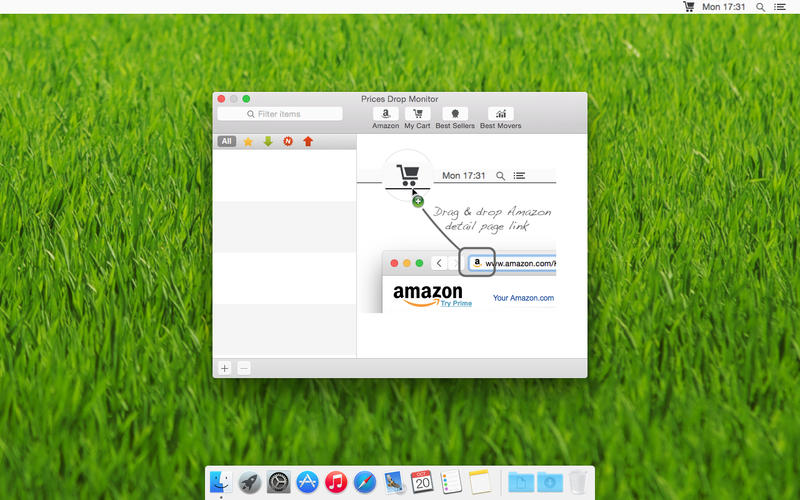Screen dimensions: 800x500
Task: Launch Safari from the dock
Action: (x=365, y=482)
